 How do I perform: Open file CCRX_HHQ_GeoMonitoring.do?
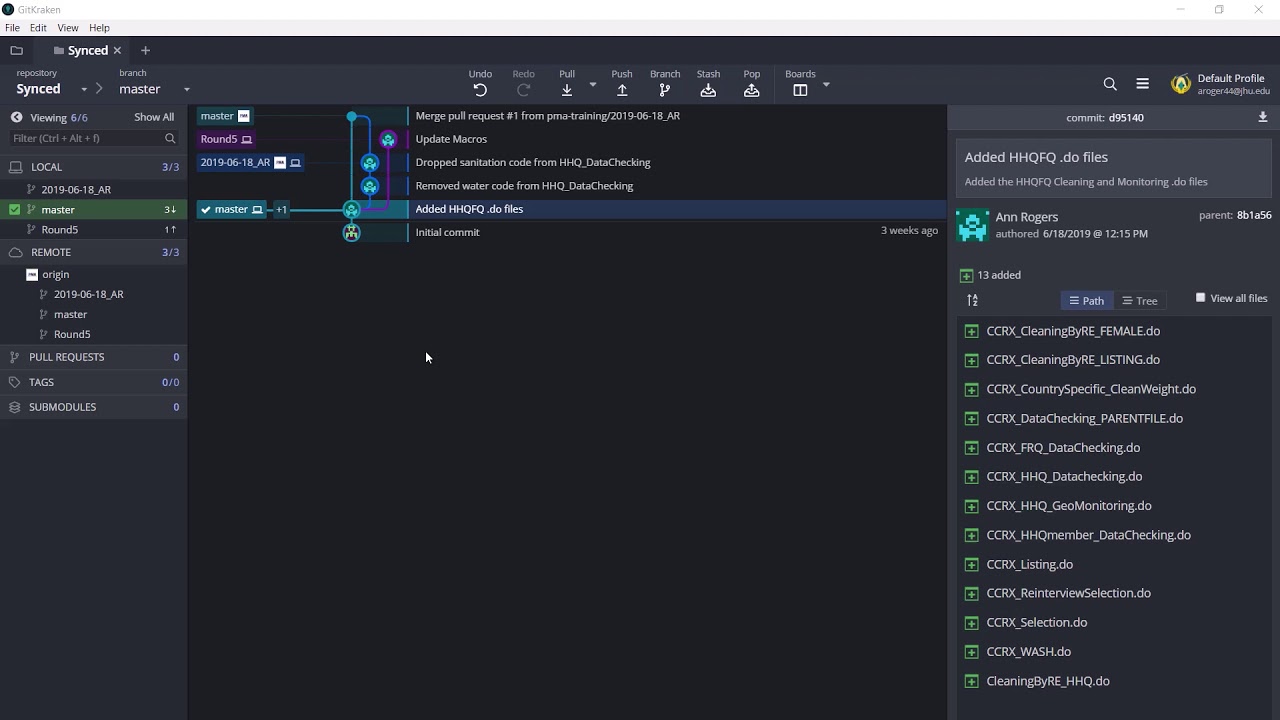click(x=1068, y=506)
